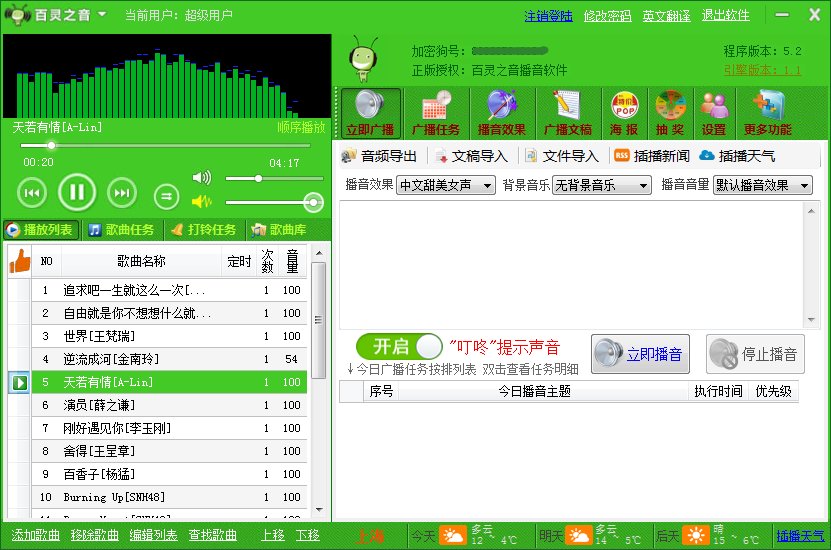831x550 pixels.
Task: Click the 英文翻译 link
Action: pos(666,16)
